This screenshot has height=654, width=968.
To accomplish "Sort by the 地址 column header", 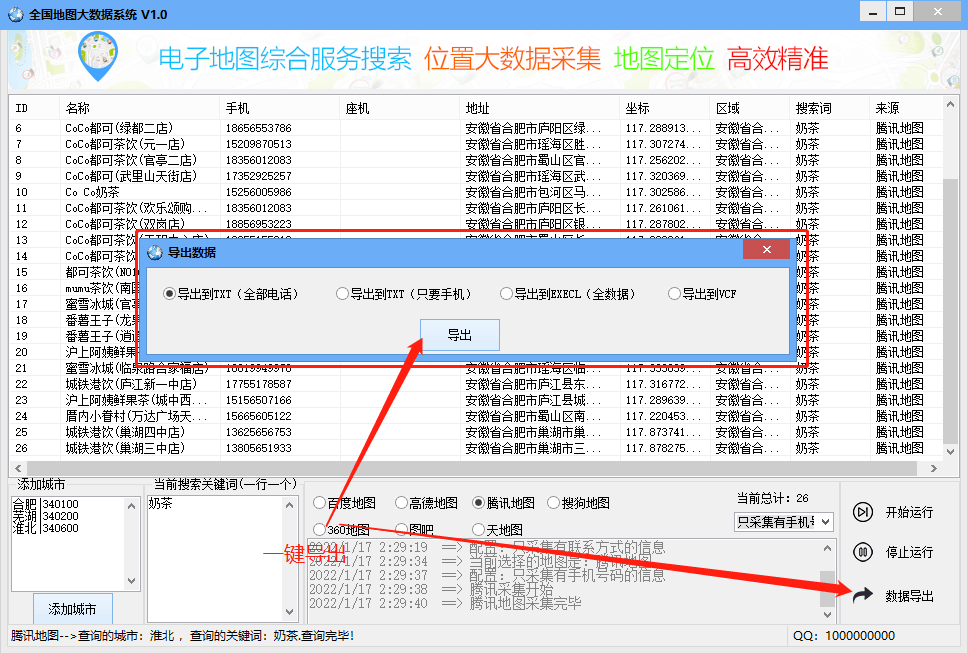I will pyautogui.click(x=540, y=108).
